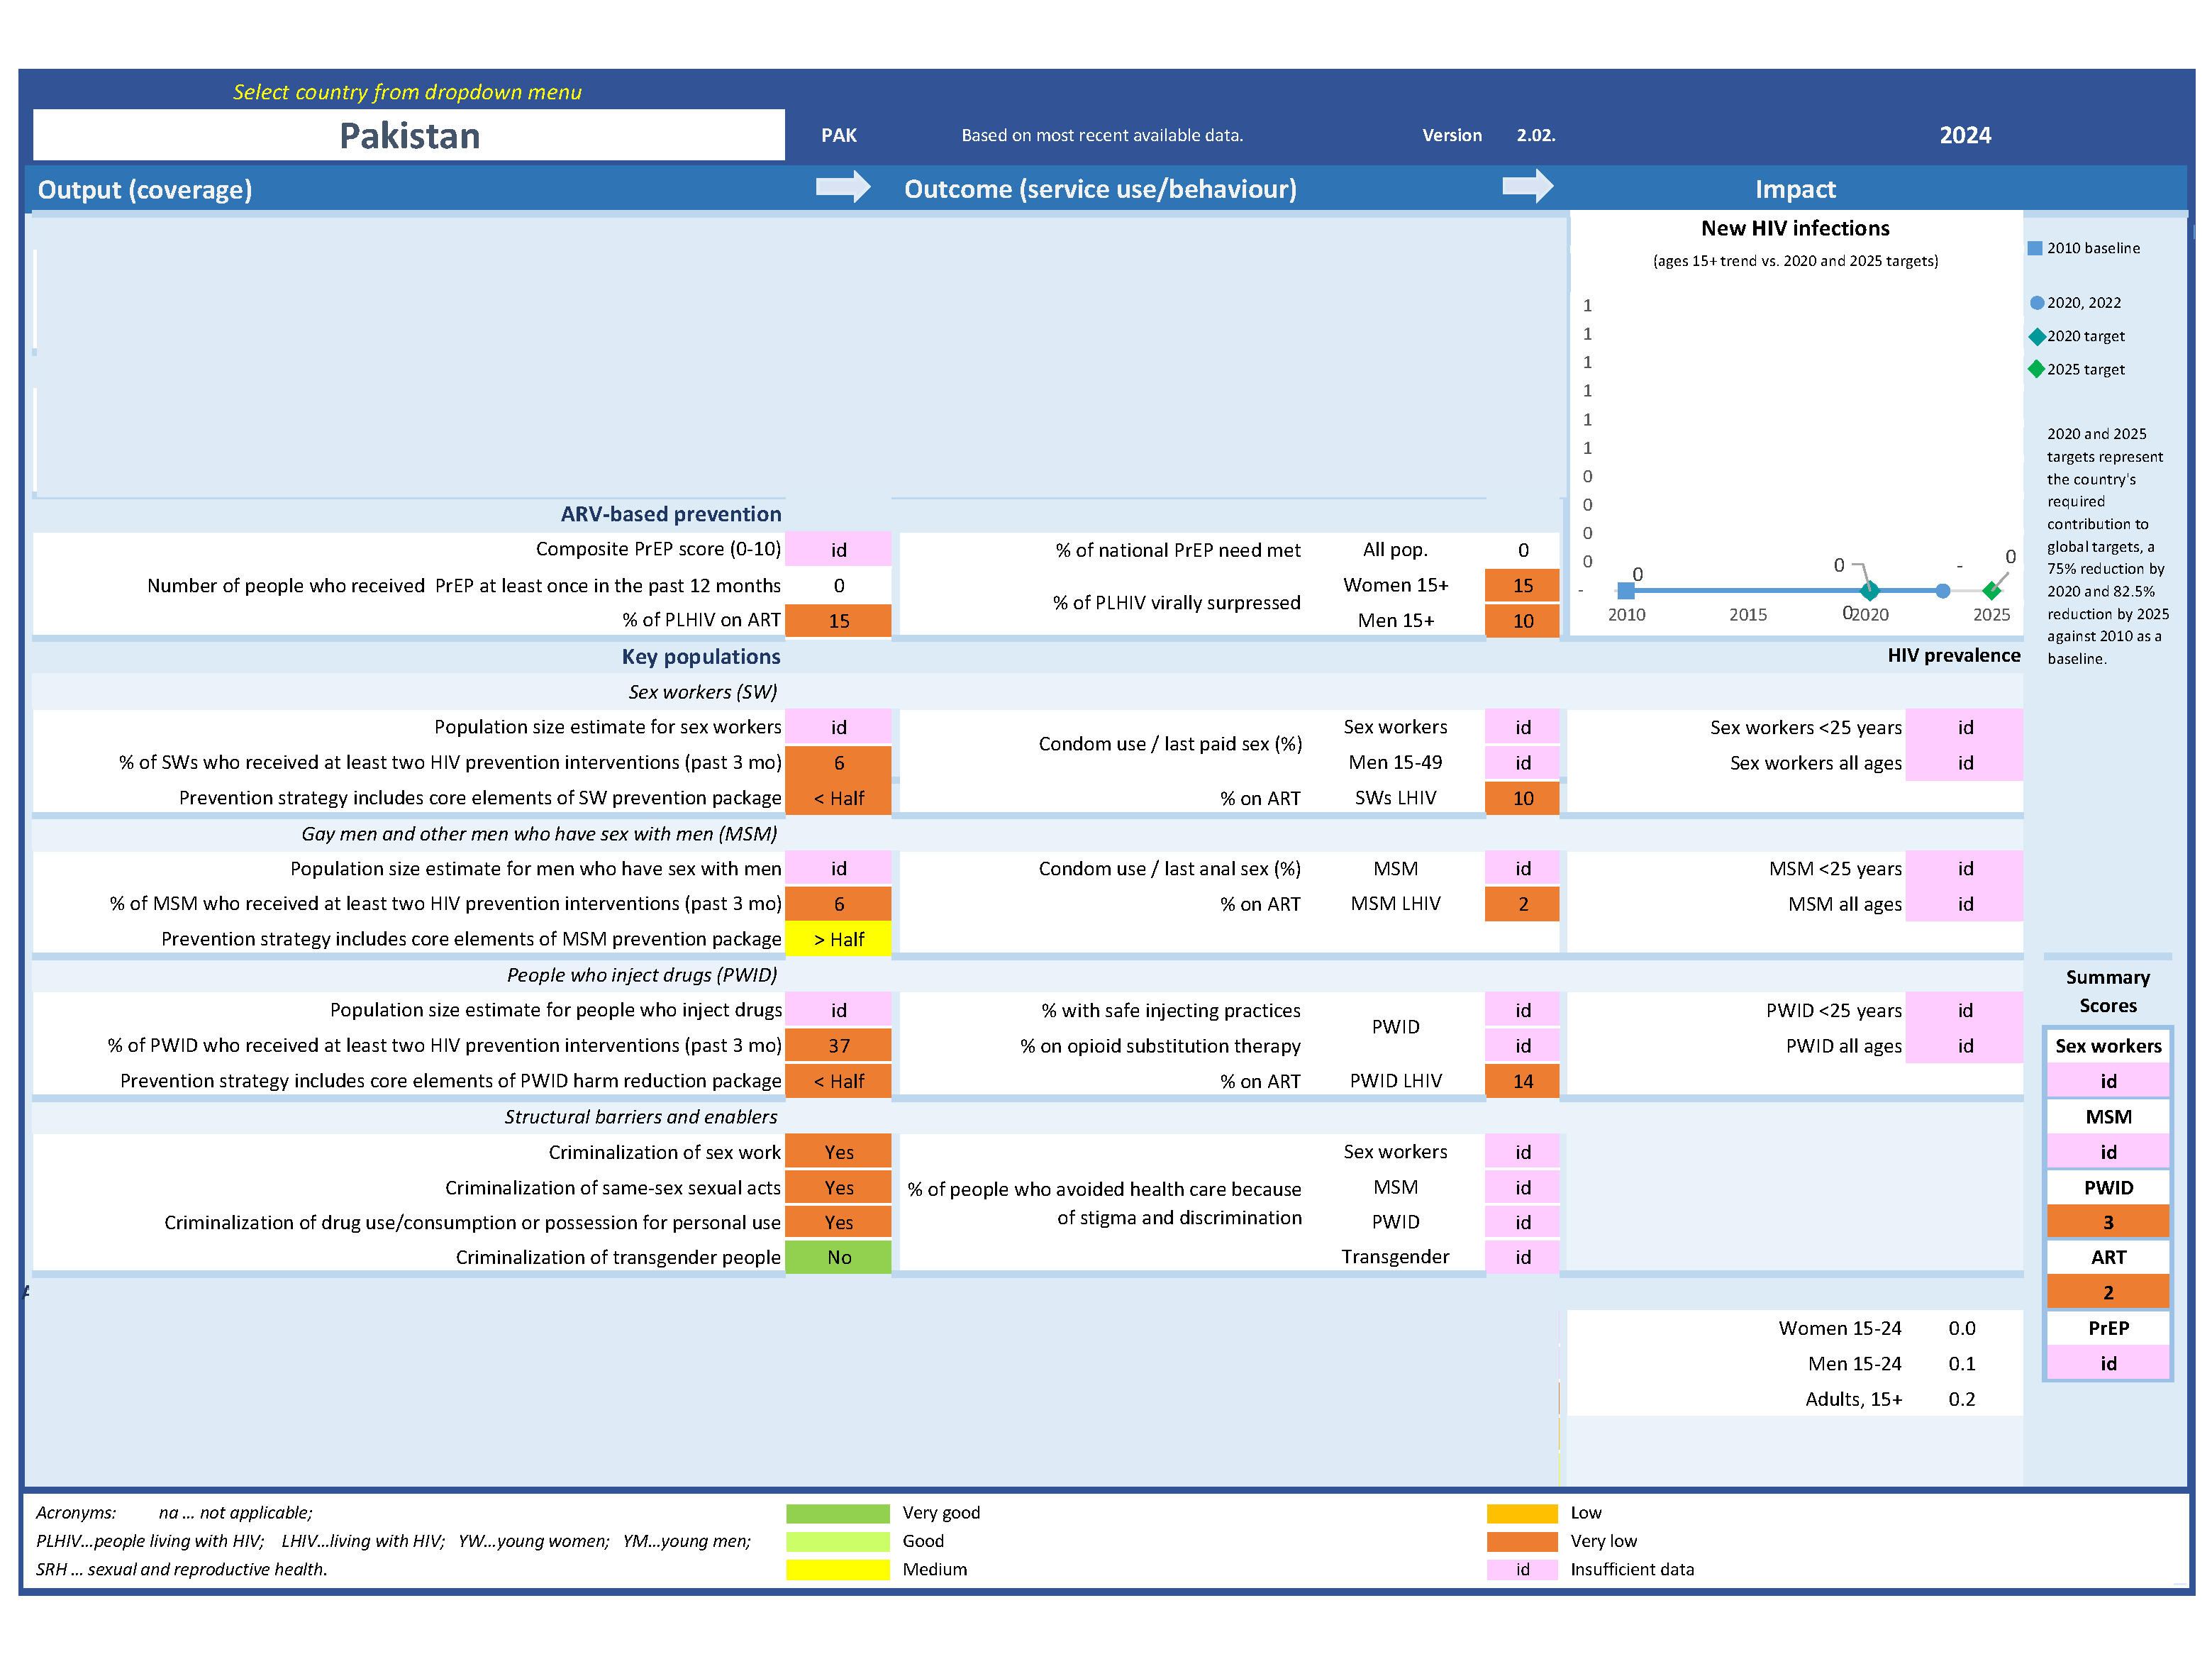Image resolution: width=2212 pixels, height=1659 pixels.
Task: Click the 'New HIV infections' chart title
Action: coord(1795,228)
